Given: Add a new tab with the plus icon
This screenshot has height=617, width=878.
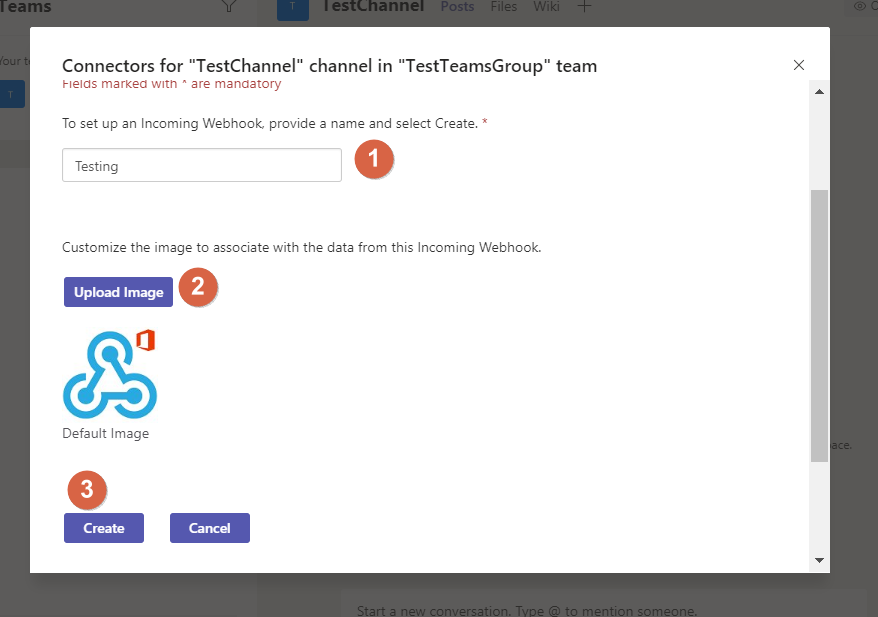Looking at the screenshot, I should pos(584,7).
